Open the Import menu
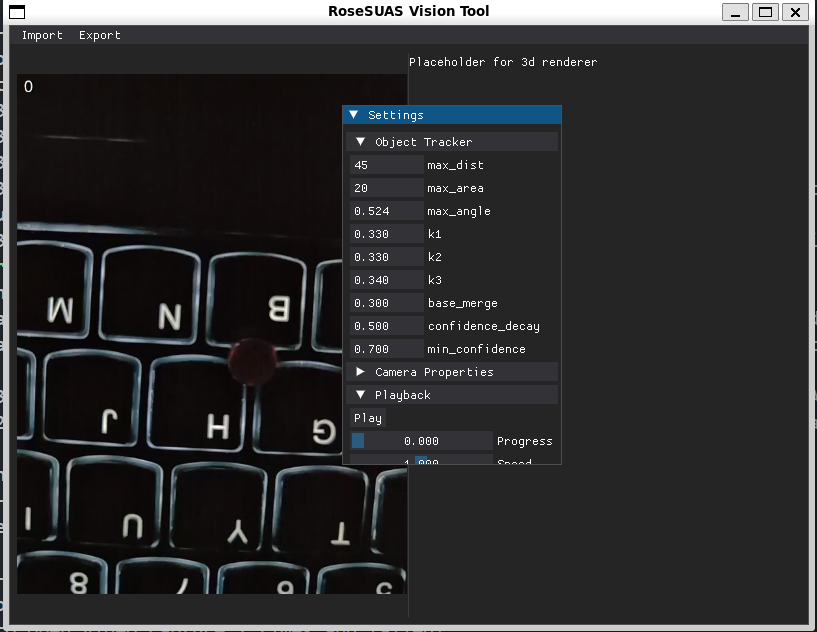817x632 pixels. 42,35
